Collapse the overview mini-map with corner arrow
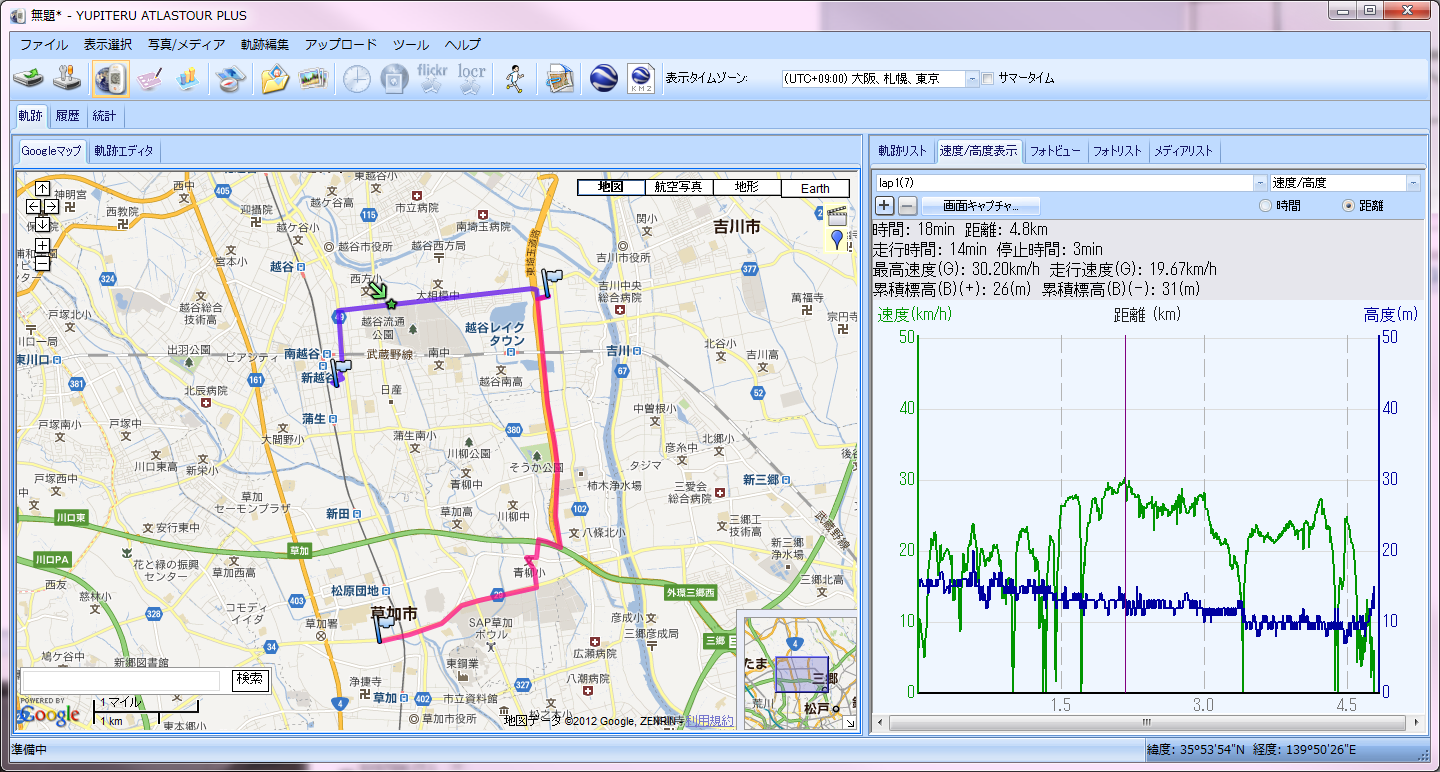This screenshot has height=772, width=1440. click(849, 722)
